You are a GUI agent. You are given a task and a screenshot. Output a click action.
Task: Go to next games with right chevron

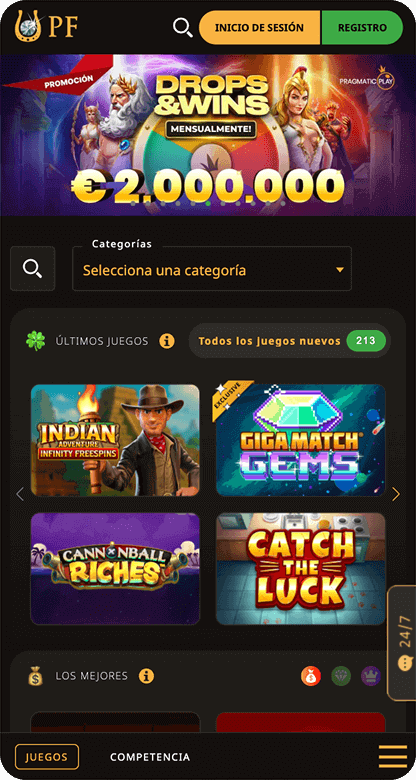point(396,494)
